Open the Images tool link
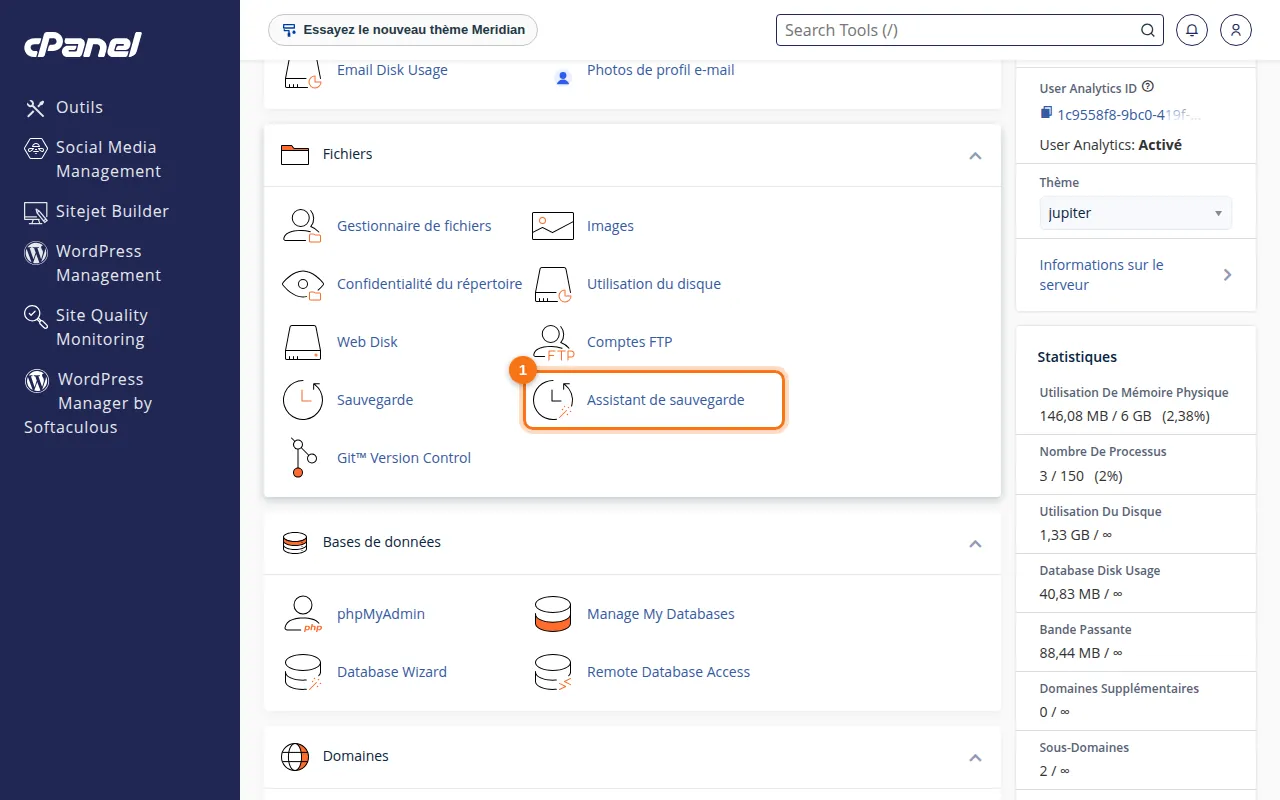Image resolution: width=1280 pixels, height=800 pixels. click(610, 226)
